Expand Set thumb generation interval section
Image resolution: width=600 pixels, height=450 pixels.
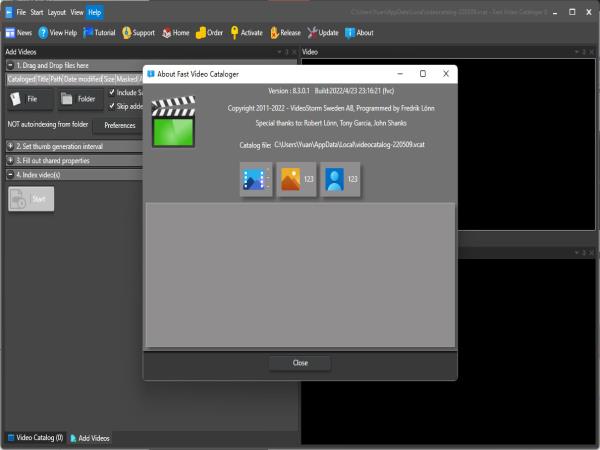[10, 146]
